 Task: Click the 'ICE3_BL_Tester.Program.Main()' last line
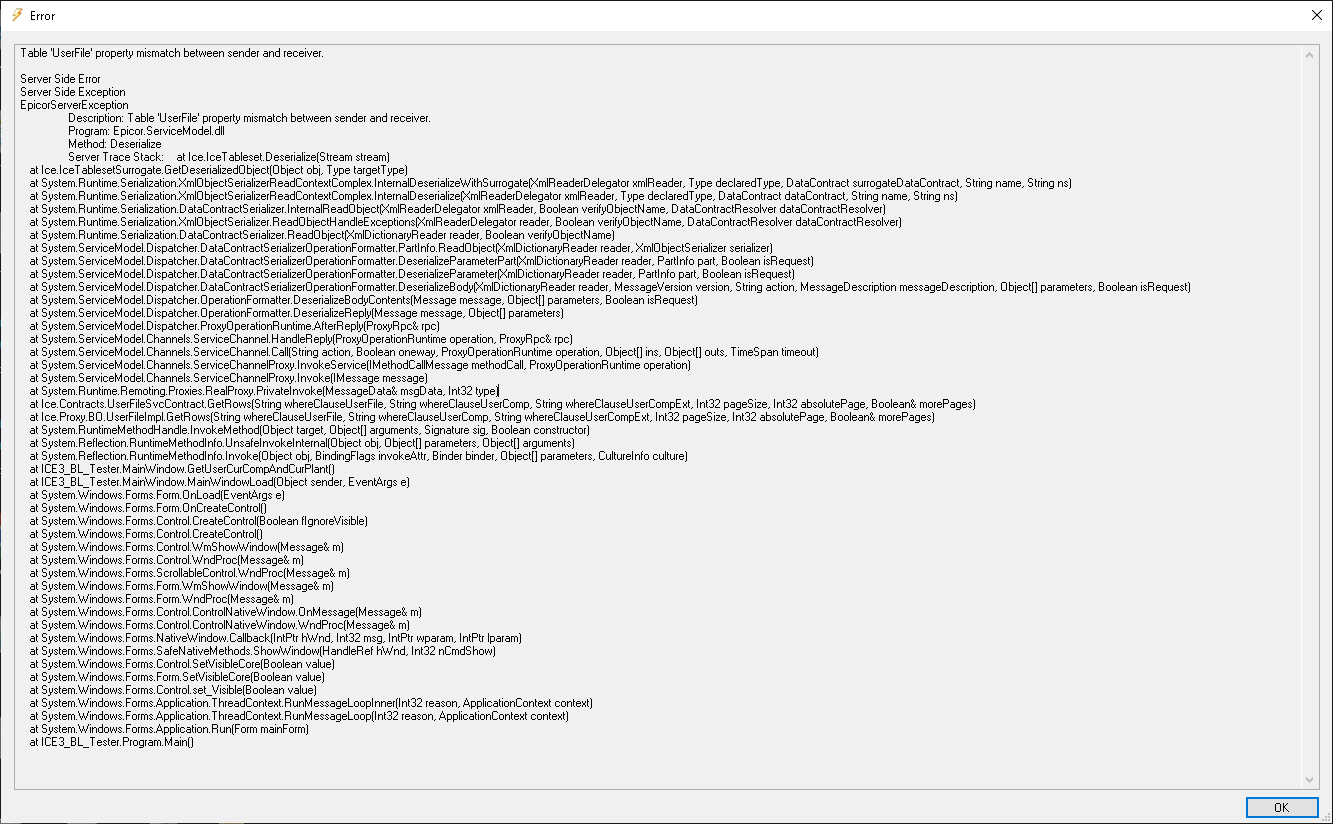tap(112, 742)
